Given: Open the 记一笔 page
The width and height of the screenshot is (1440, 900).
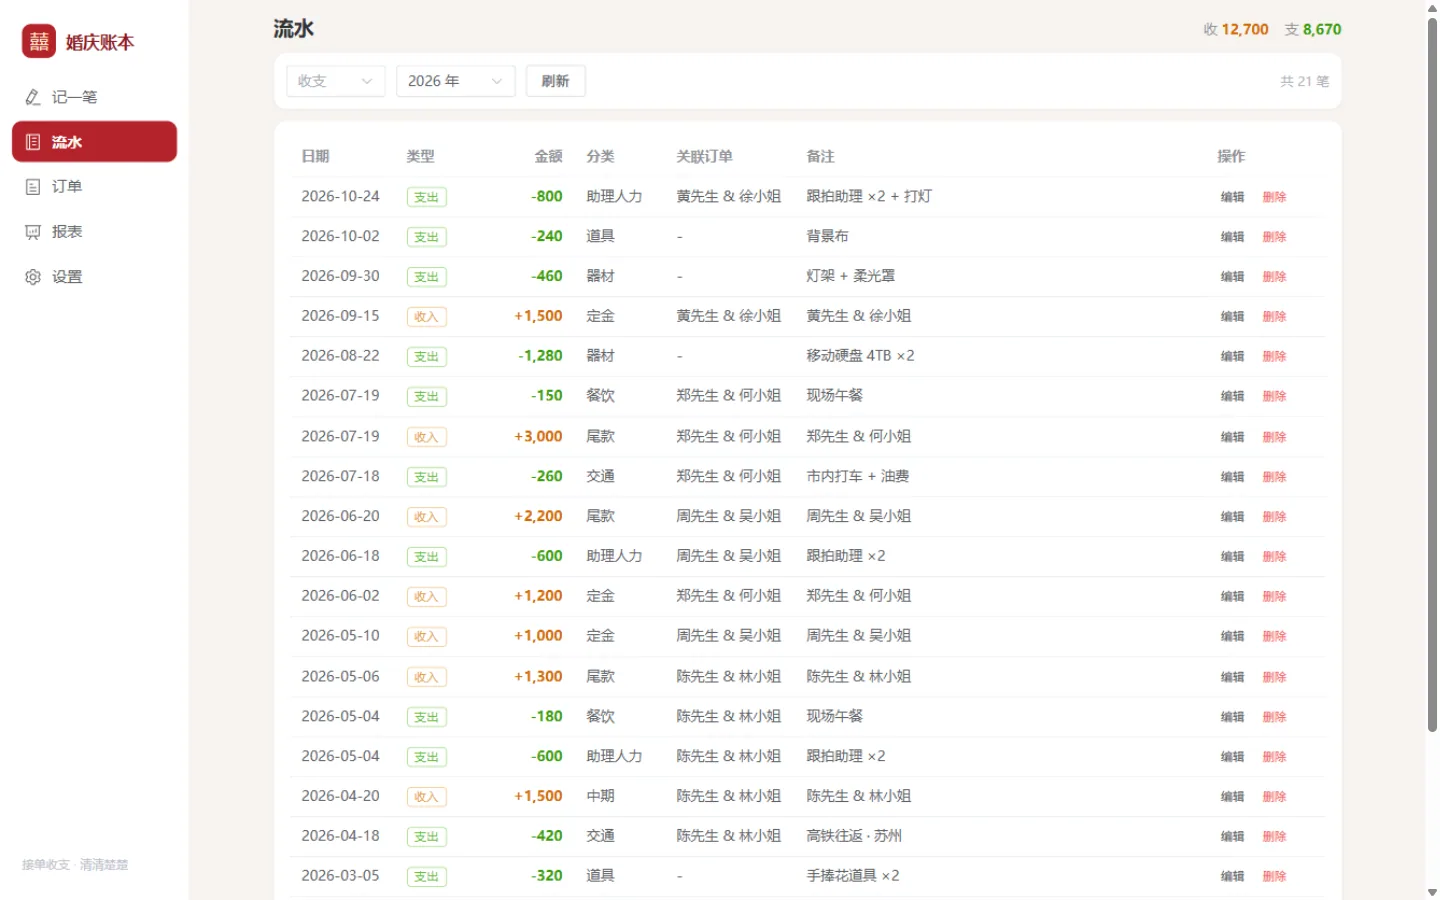Looking at the screenshot, I should pyautogui.click(x=94, y=97).
